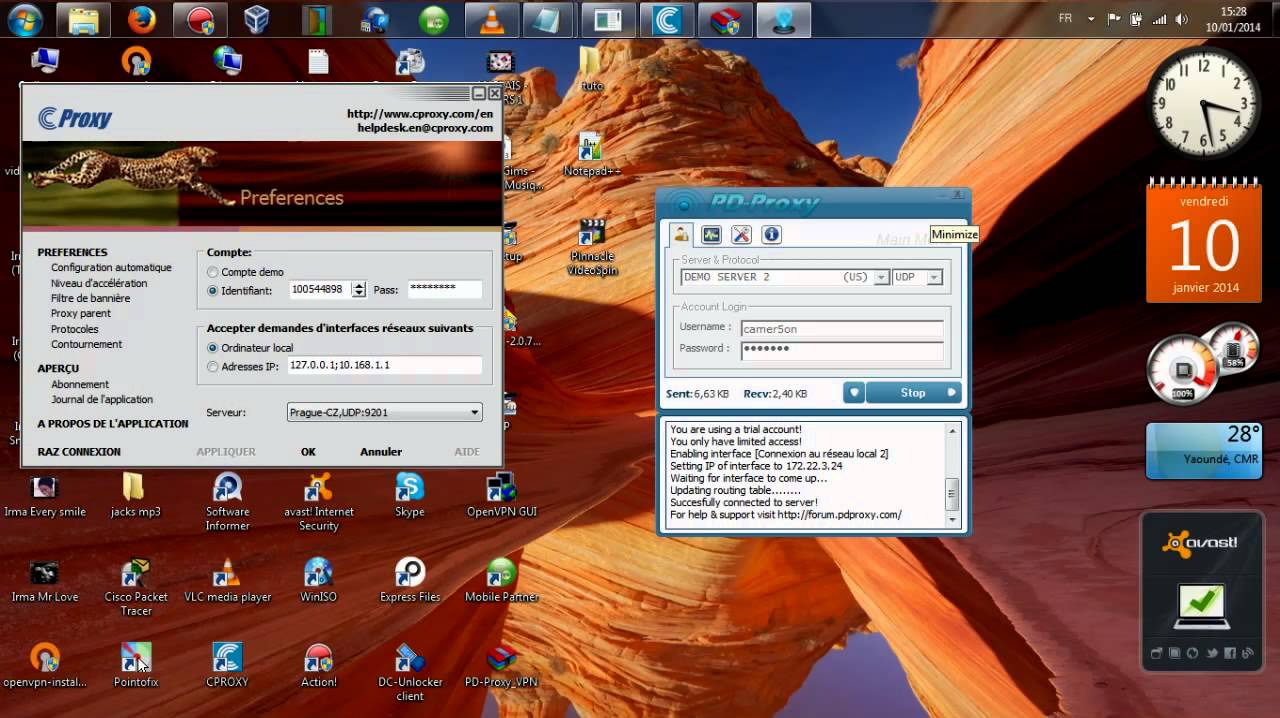This screenshot has height=718, width=1280.
Task: Open PD-Proxy settings tools icon
Action: [741, 235]
